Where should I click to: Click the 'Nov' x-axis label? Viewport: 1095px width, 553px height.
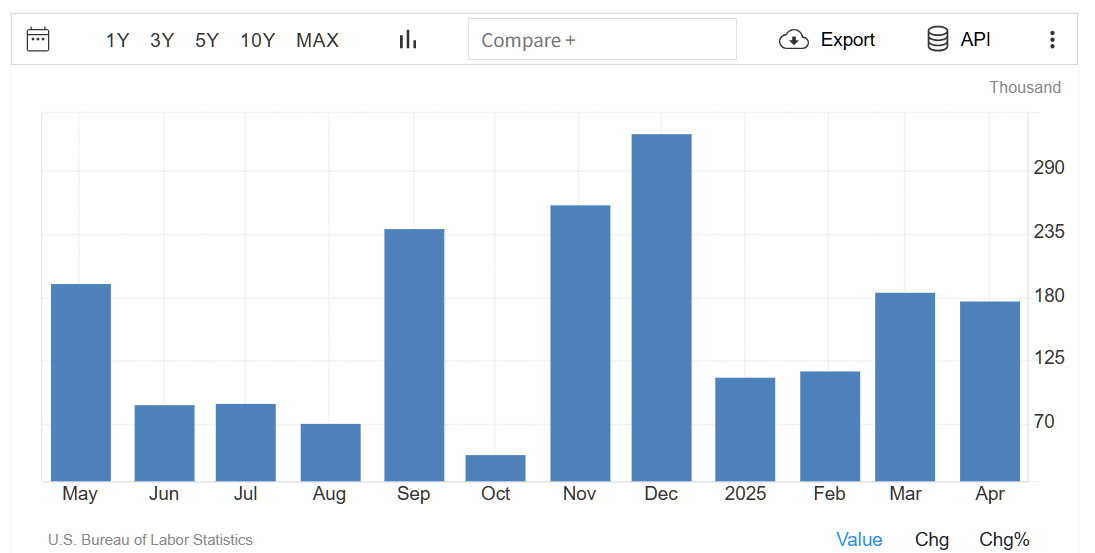[x=580, y=494]
